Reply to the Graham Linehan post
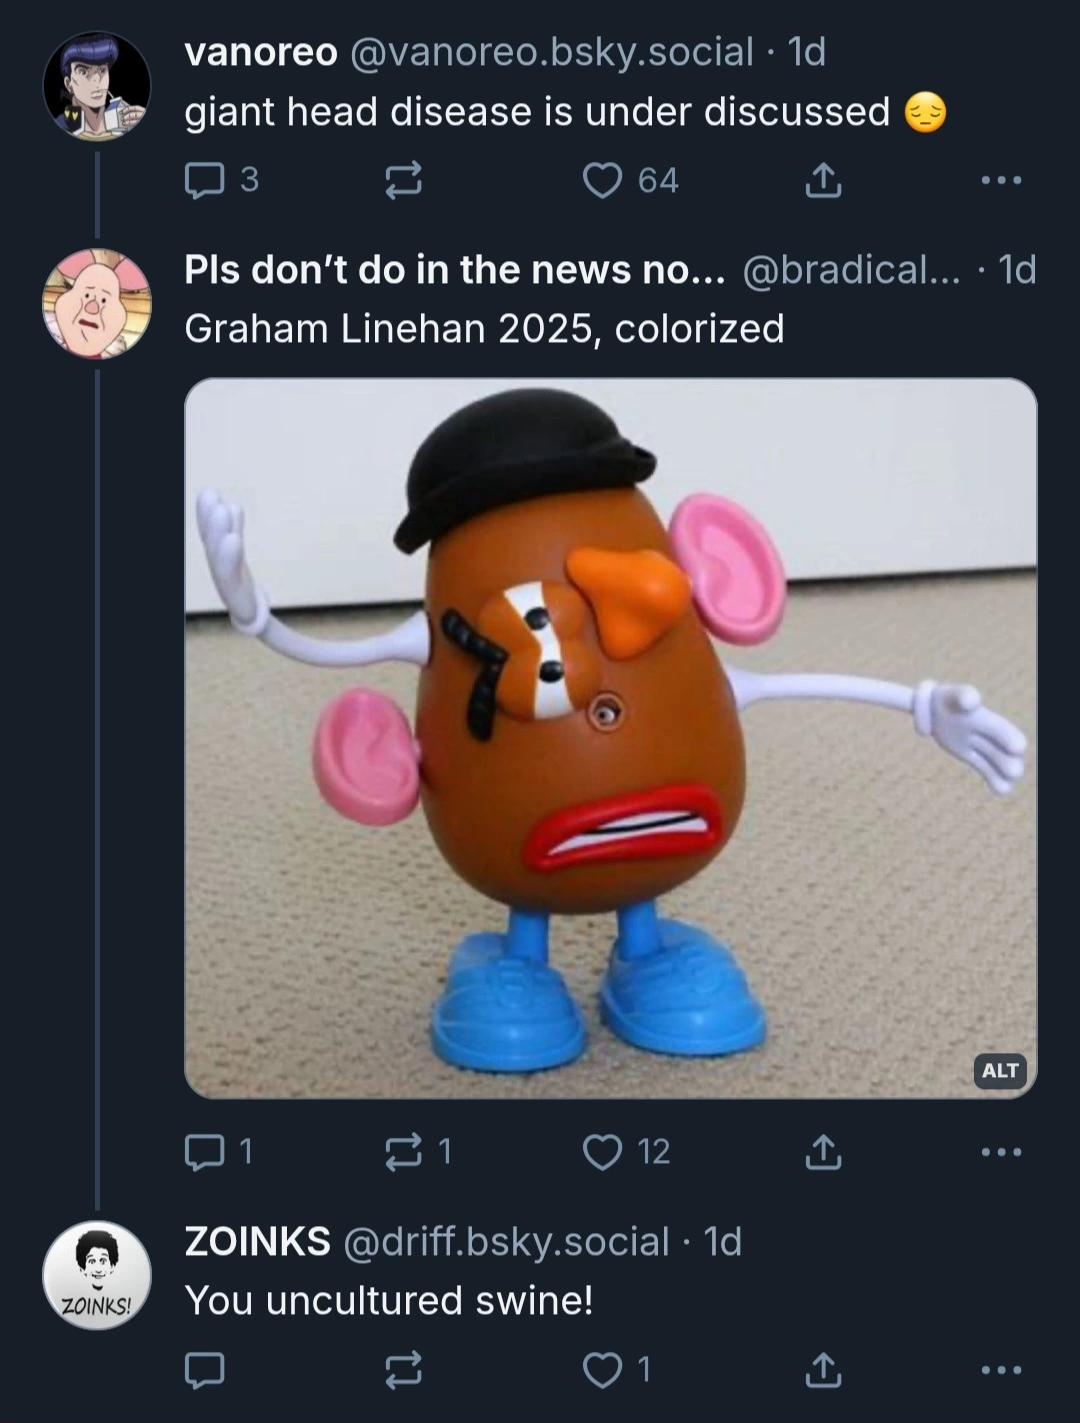This screenshot has height=1423, width=1080. [205, 1152]
